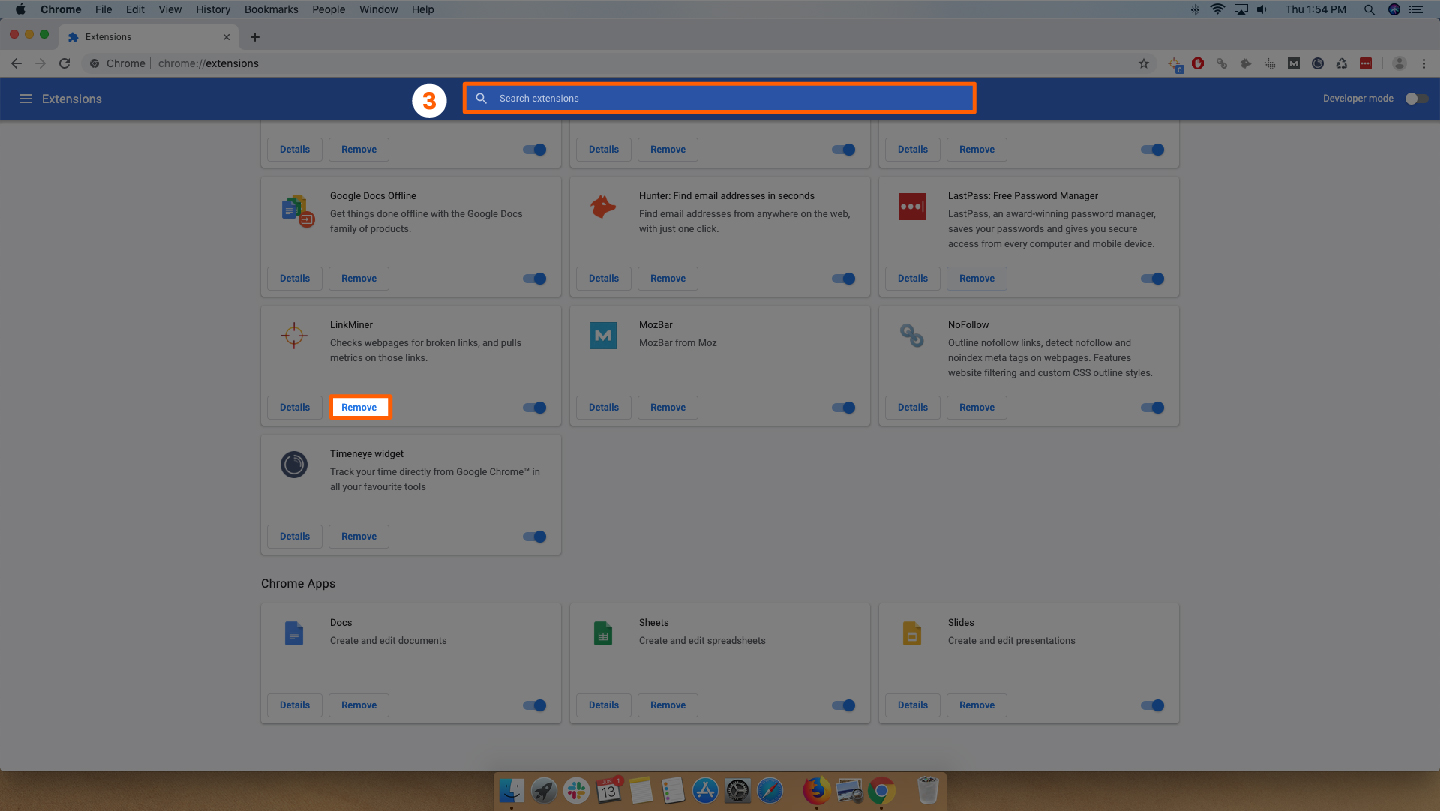This screenshot has width=1440, height=811.
Task: Remove the LastPass extension
Action: [x=977, y=278]
